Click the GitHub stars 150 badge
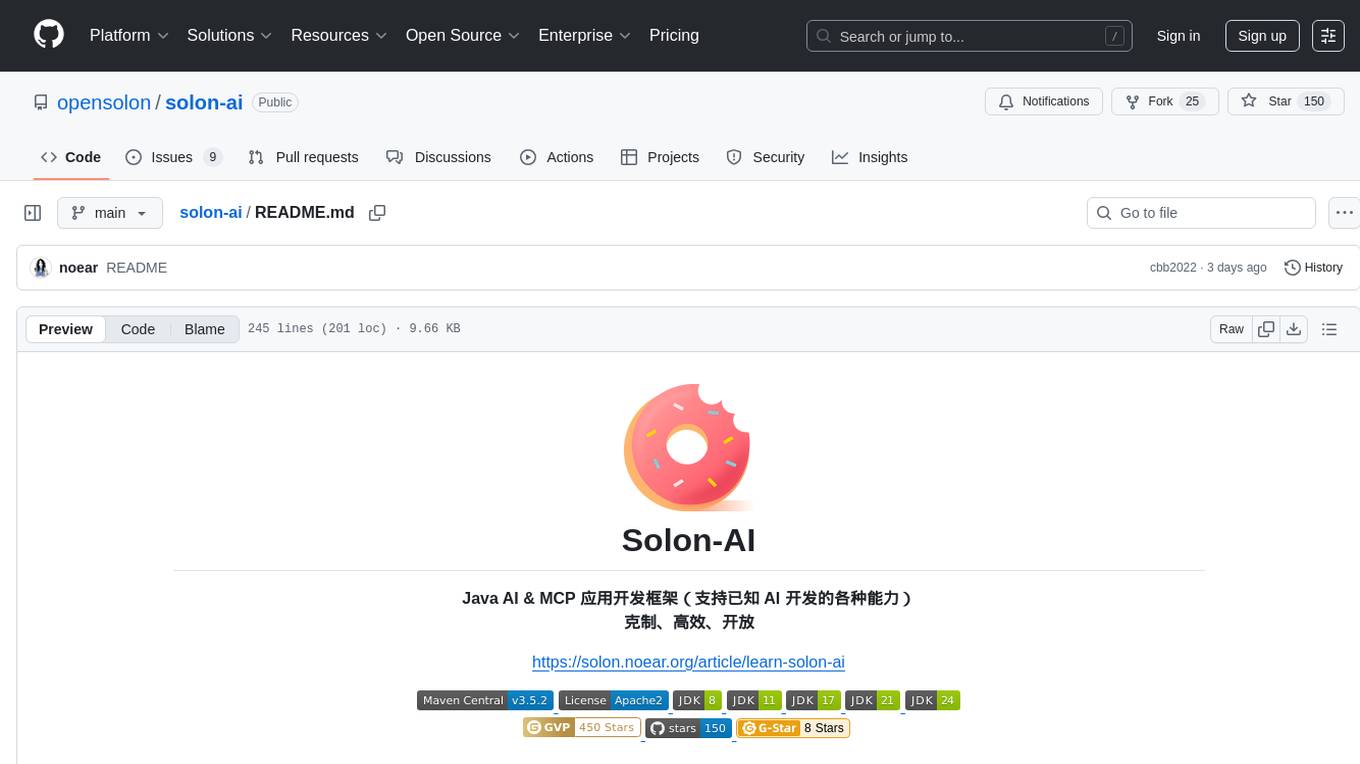1360x764 pixels. click(x=688, y=728)
